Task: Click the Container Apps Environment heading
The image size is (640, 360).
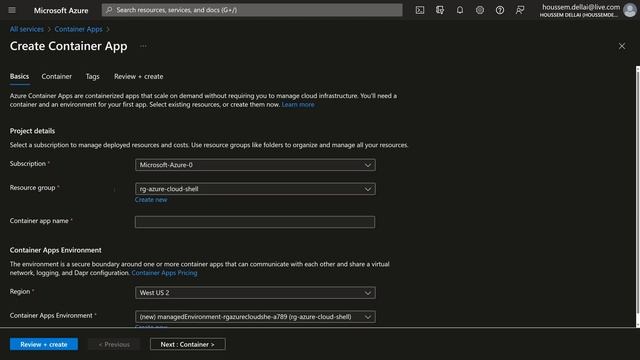Action: pyautogui.click(x=56, y=250)
